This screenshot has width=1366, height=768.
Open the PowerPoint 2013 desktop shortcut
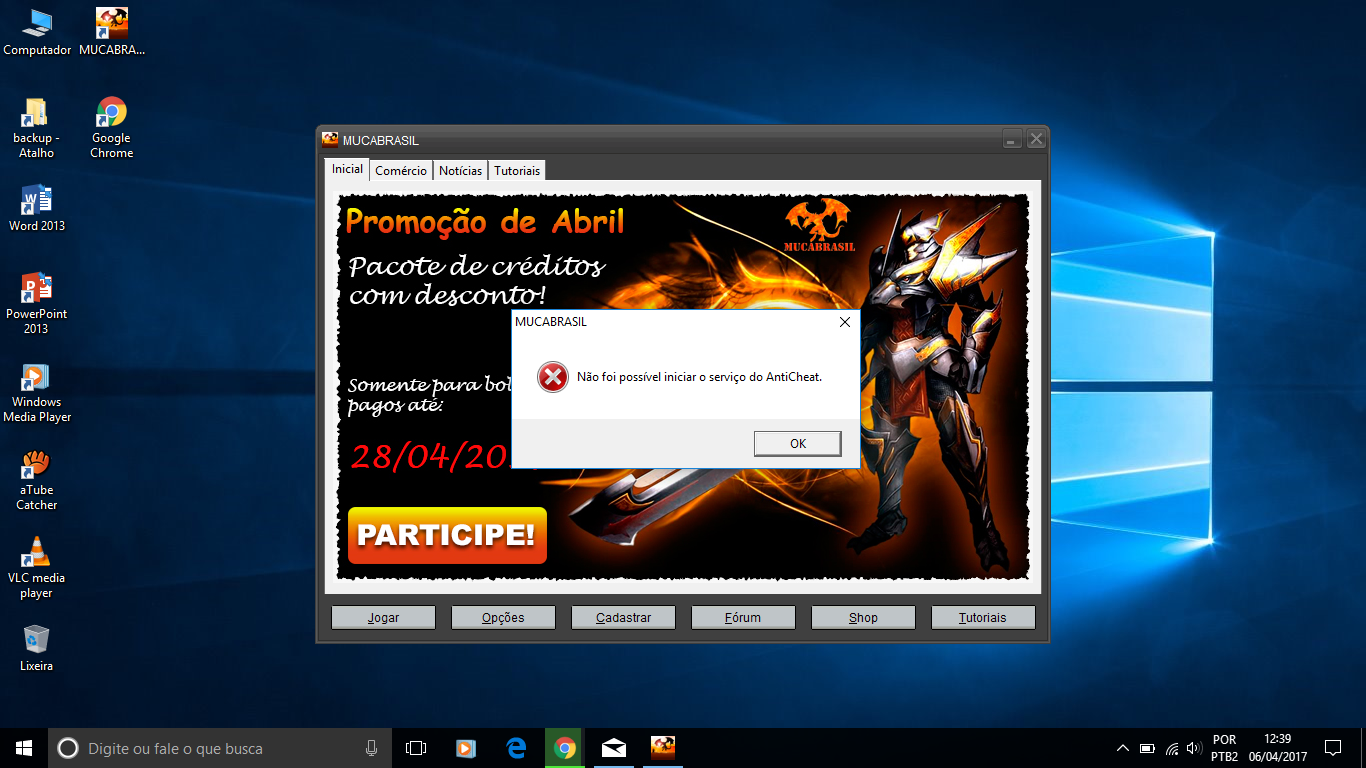[37, 302]
